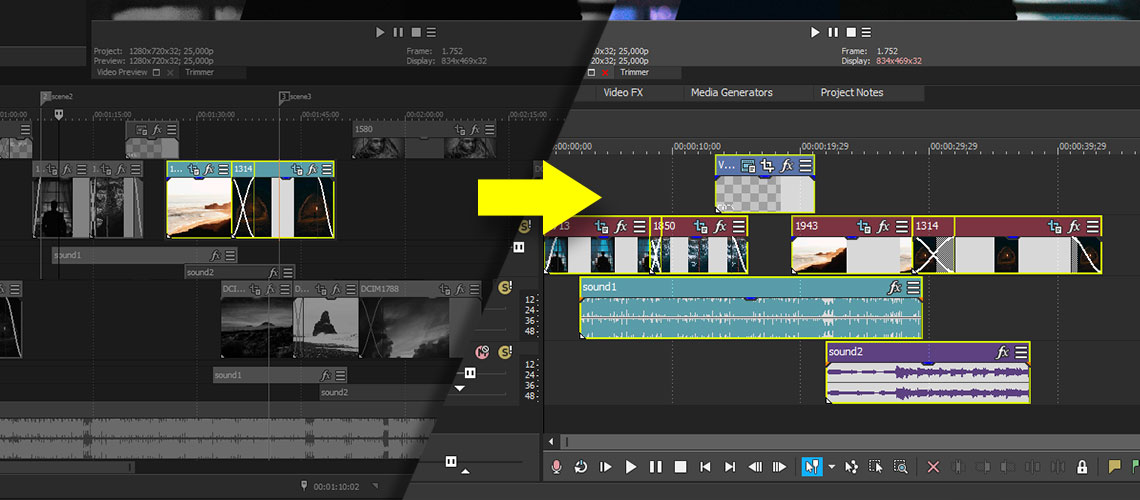Enable the Loop Playback button

580,467
